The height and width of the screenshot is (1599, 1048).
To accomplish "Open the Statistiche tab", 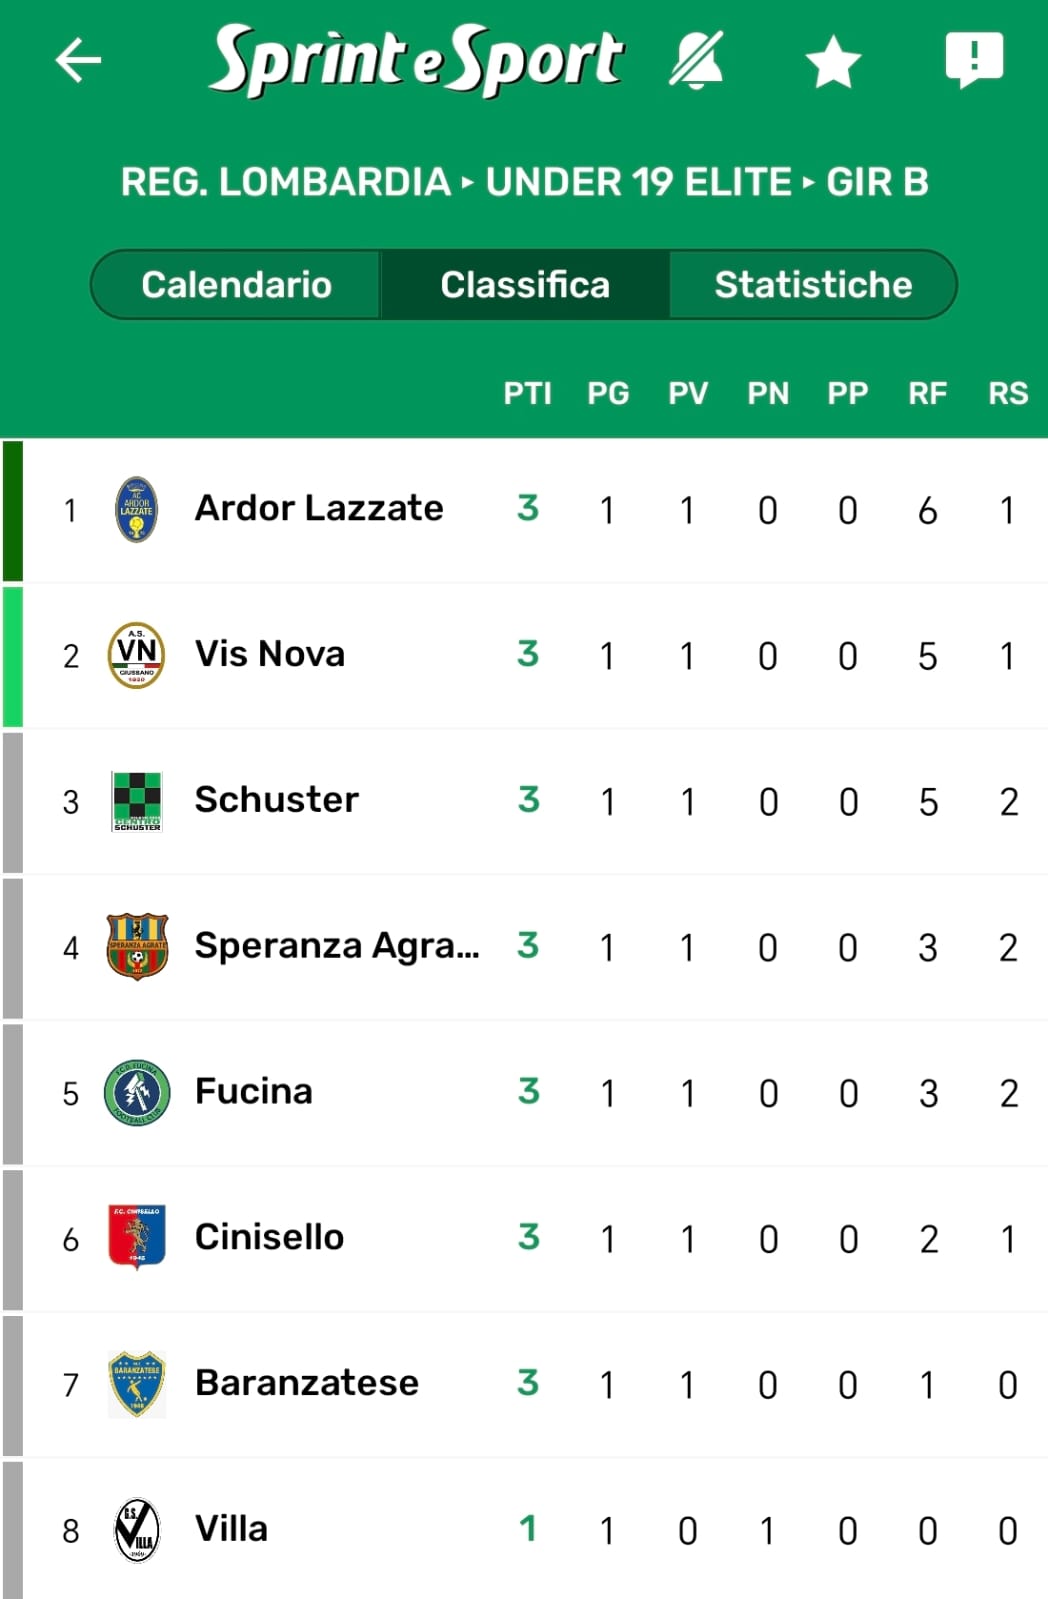I will [813, 285].
